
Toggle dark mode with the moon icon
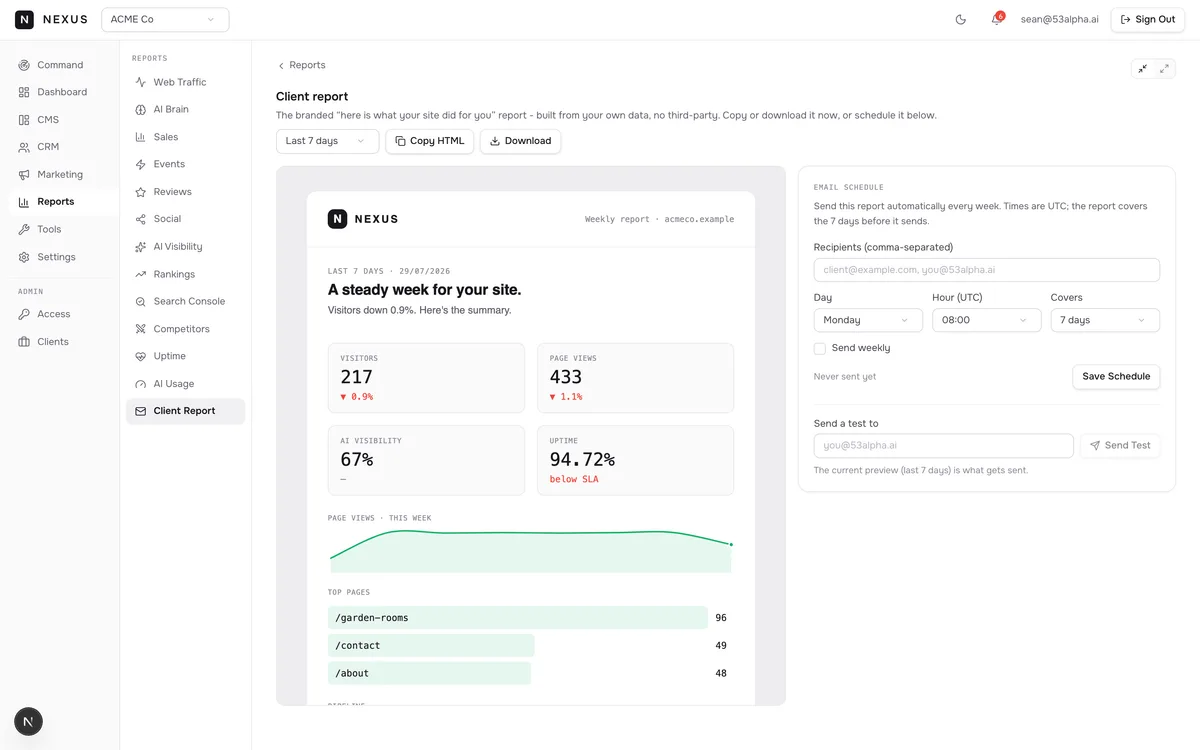tap(961, 19)
